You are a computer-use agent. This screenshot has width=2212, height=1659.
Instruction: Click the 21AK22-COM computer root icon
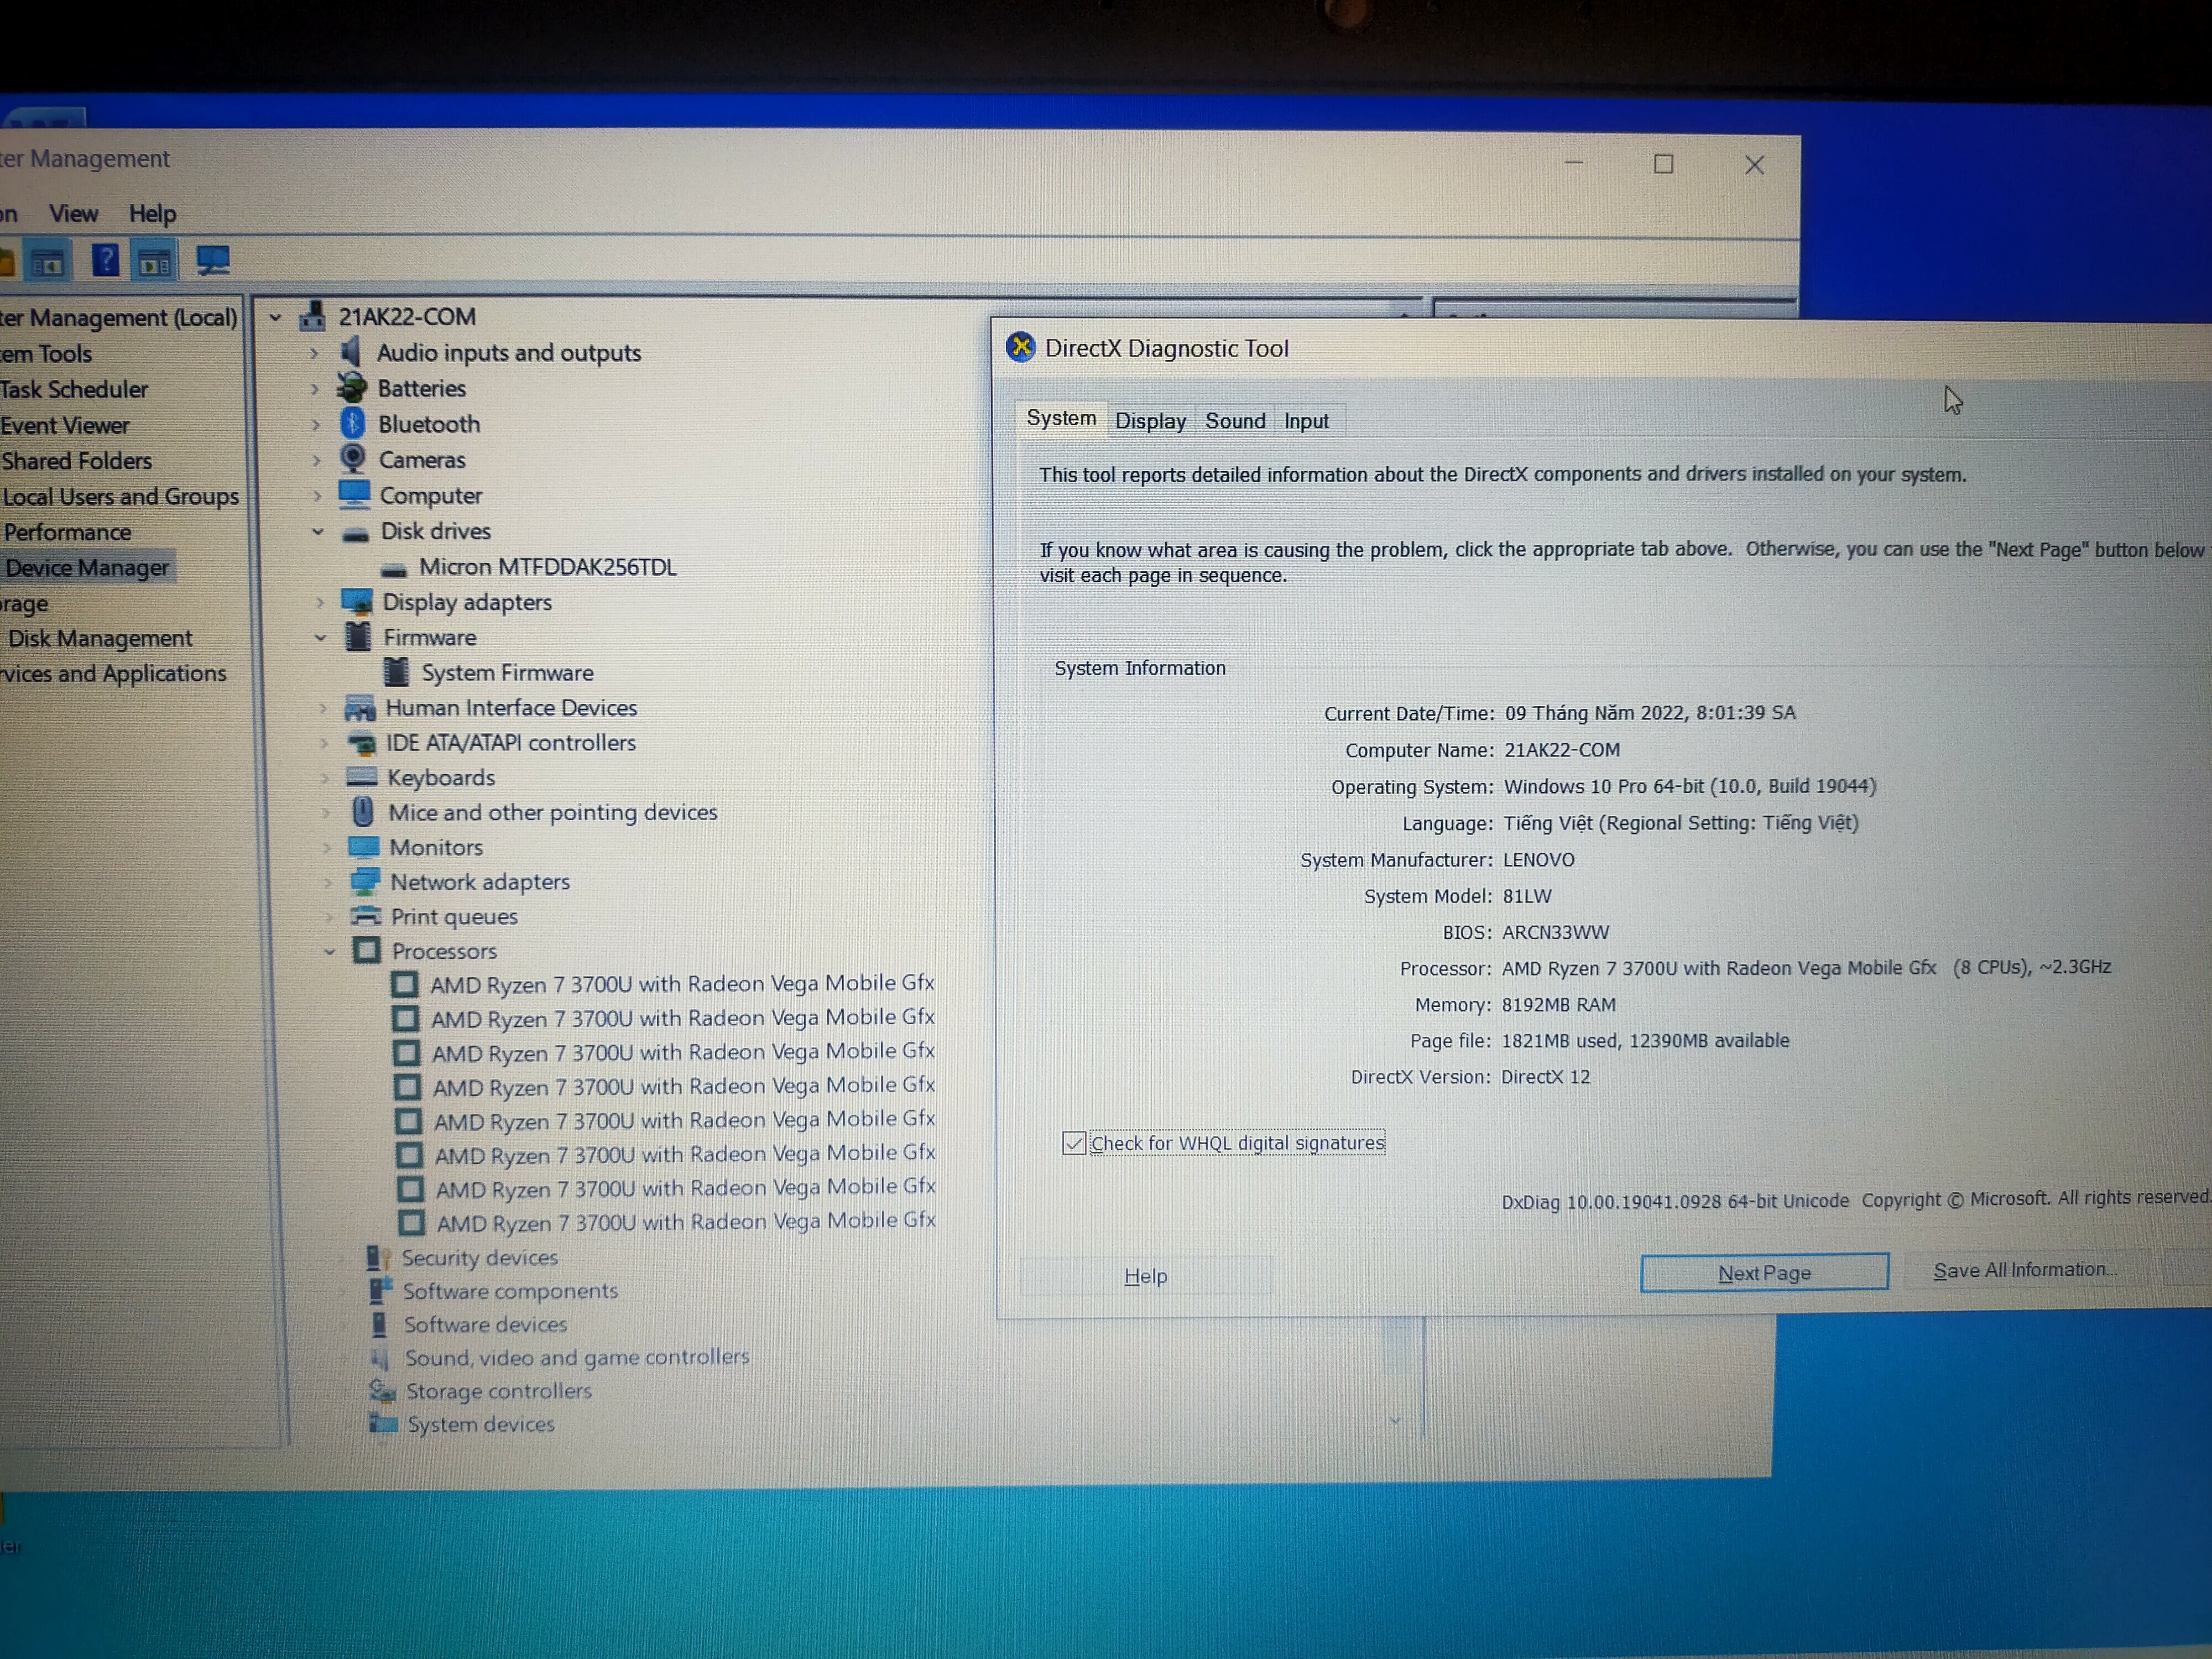pos(313,316)
